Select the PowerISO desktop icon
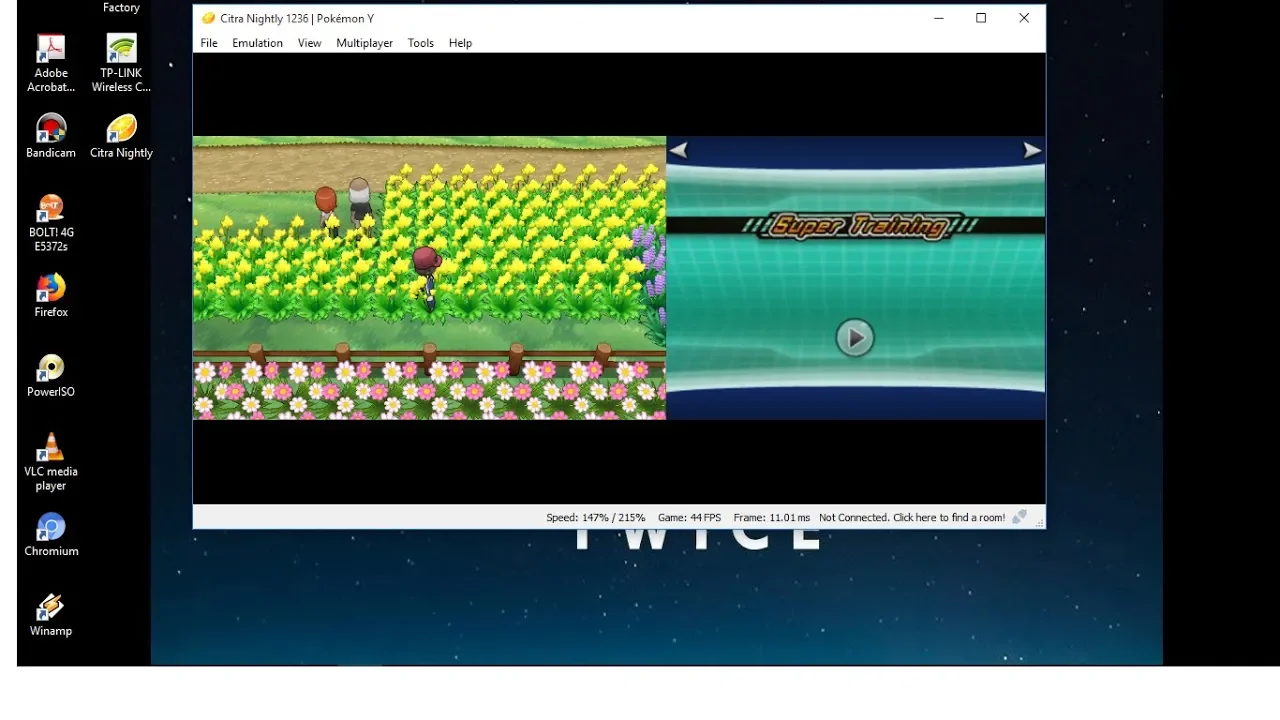 [51, 375]
